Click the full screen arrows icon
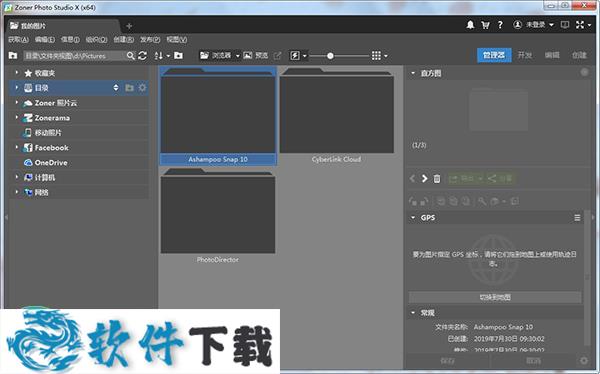Screen dimensions: 600x374 point(580,25)
